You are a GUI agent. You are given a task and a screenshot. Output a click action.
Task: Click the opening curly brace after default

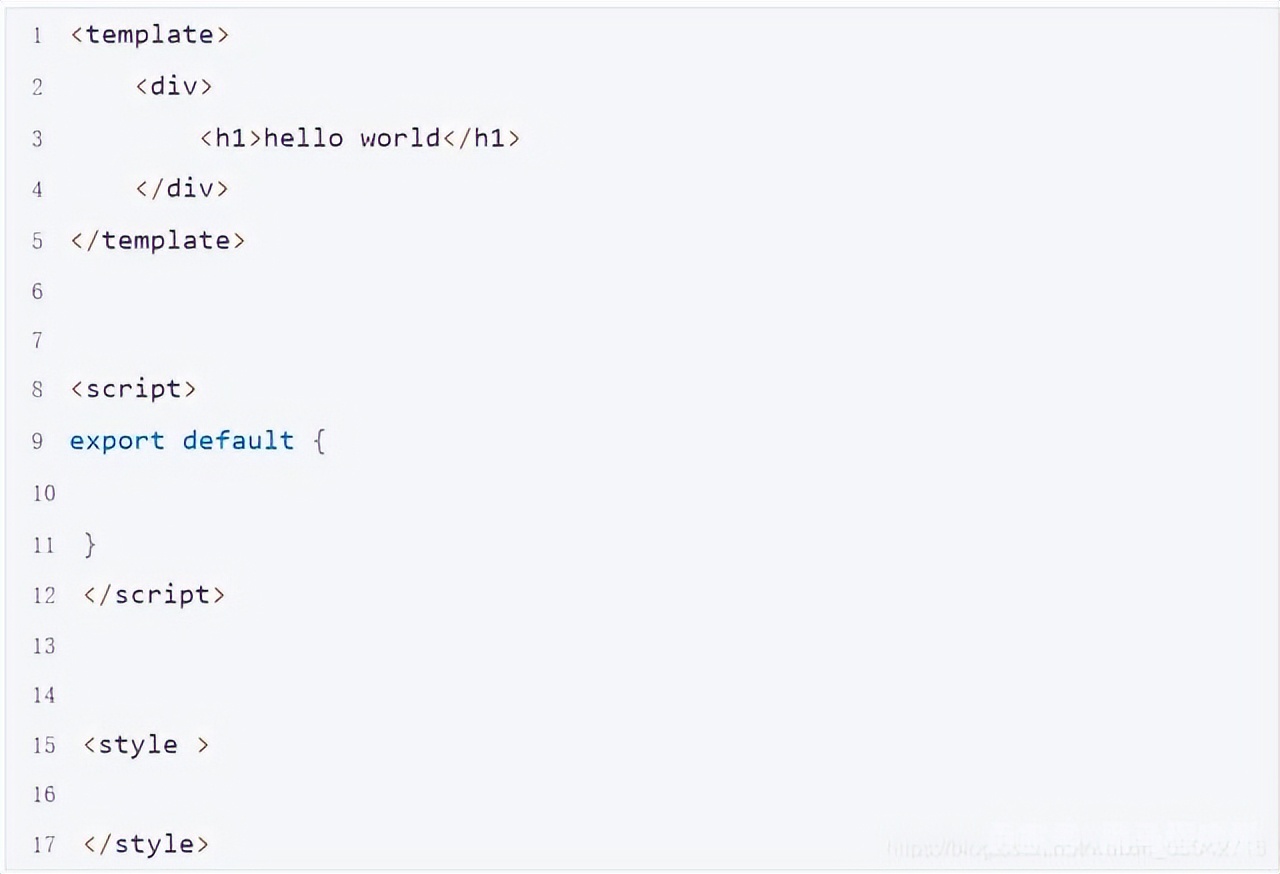click(319, 441)
